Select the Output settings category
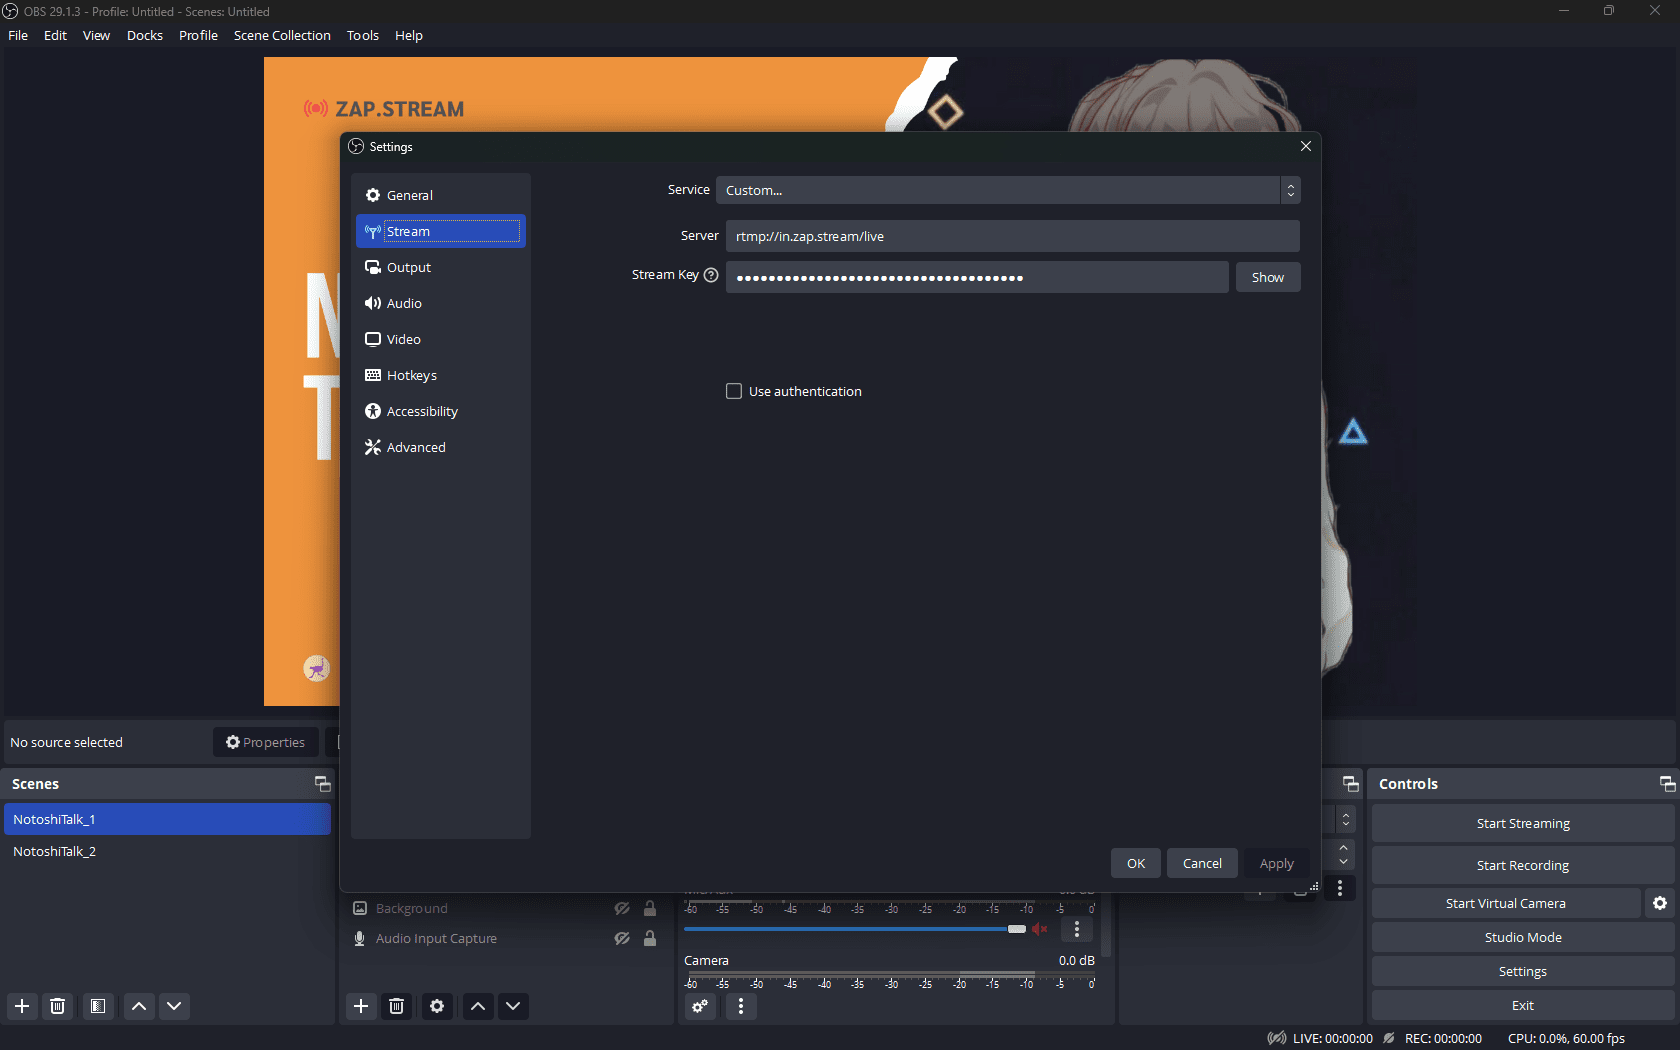The image size is (1680, 1050). (x=440, y=267)
